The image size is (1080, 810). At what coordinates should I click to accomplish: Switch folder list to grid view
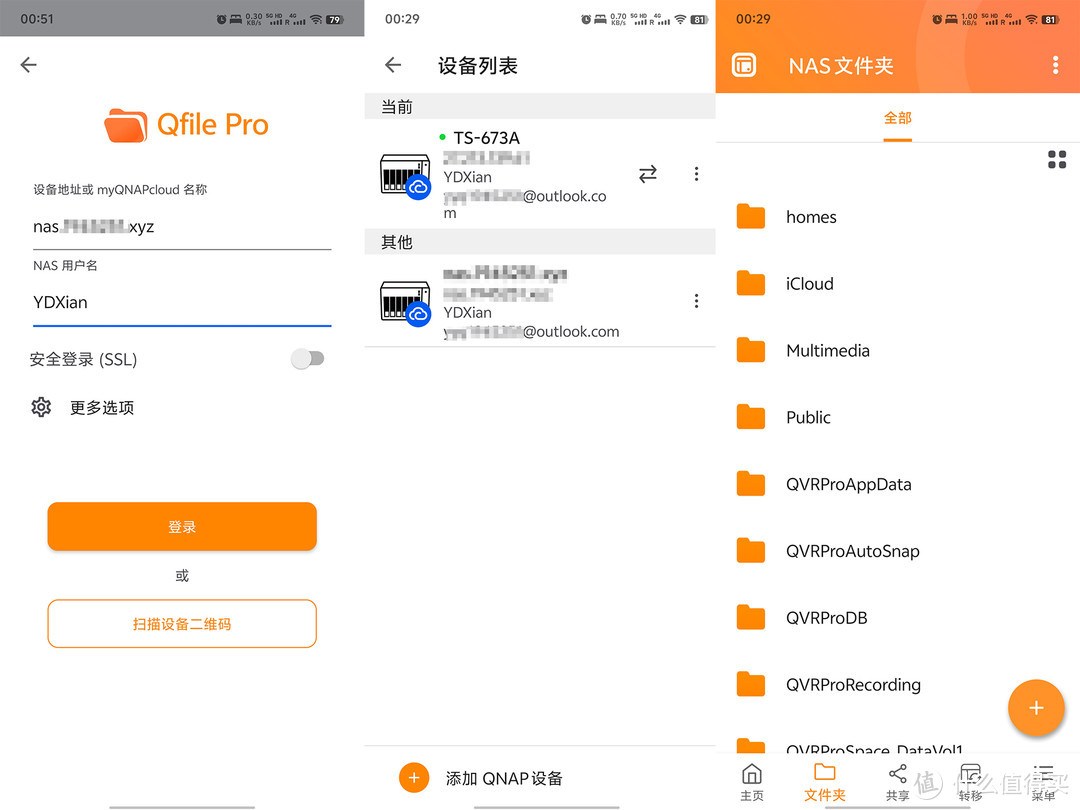1056,160
